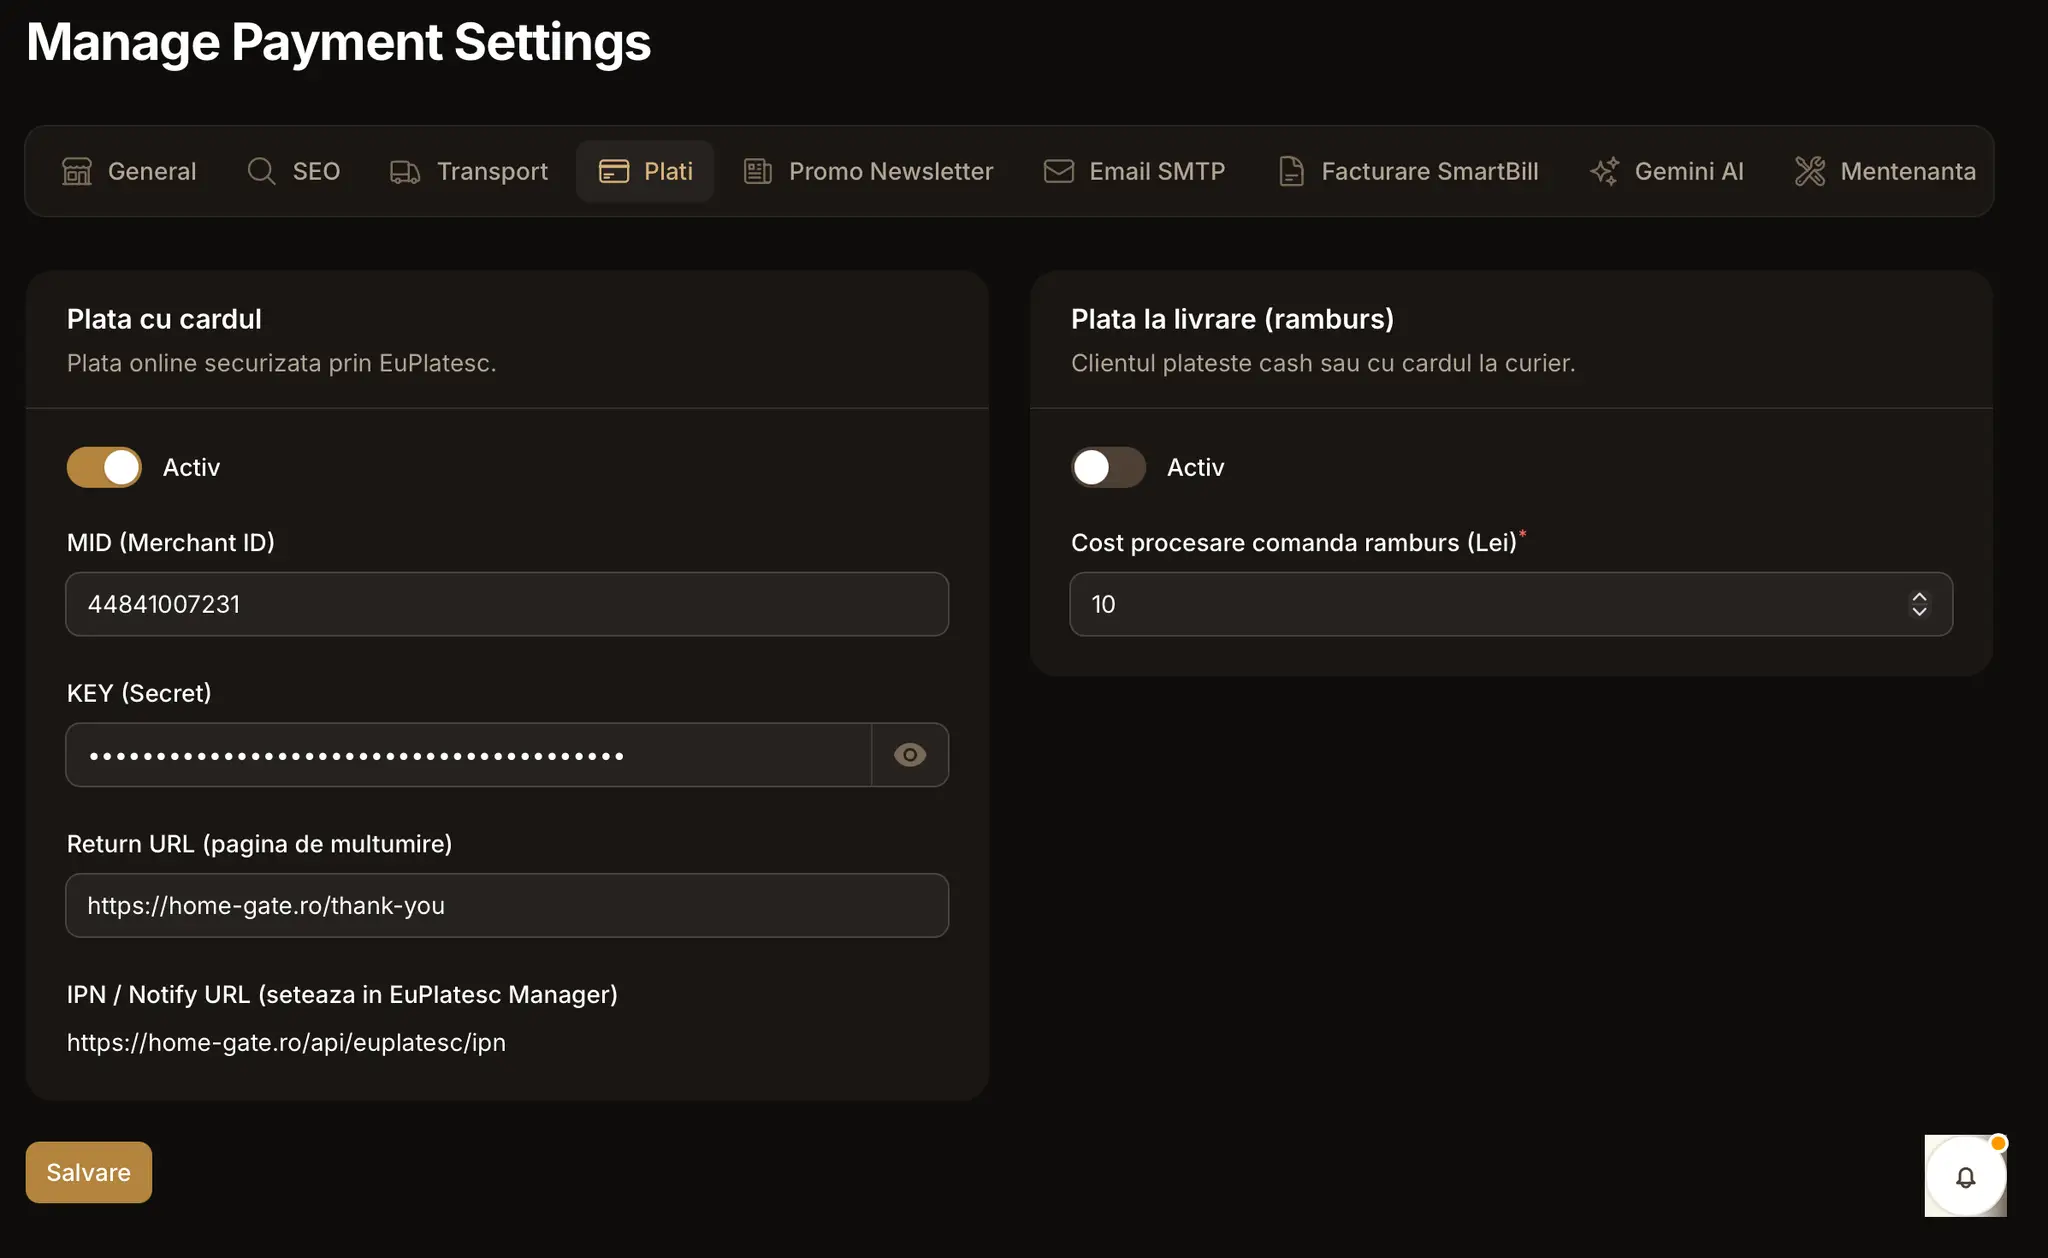Select the Plati tab

coord(645,172)
